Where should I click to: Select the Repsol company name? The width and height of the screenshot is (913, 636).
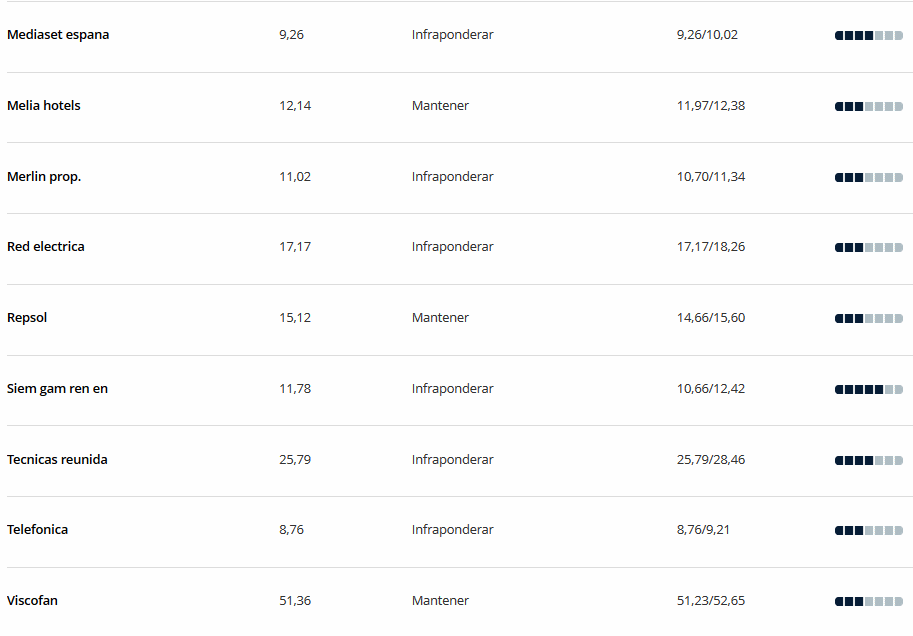coord(27,318)
